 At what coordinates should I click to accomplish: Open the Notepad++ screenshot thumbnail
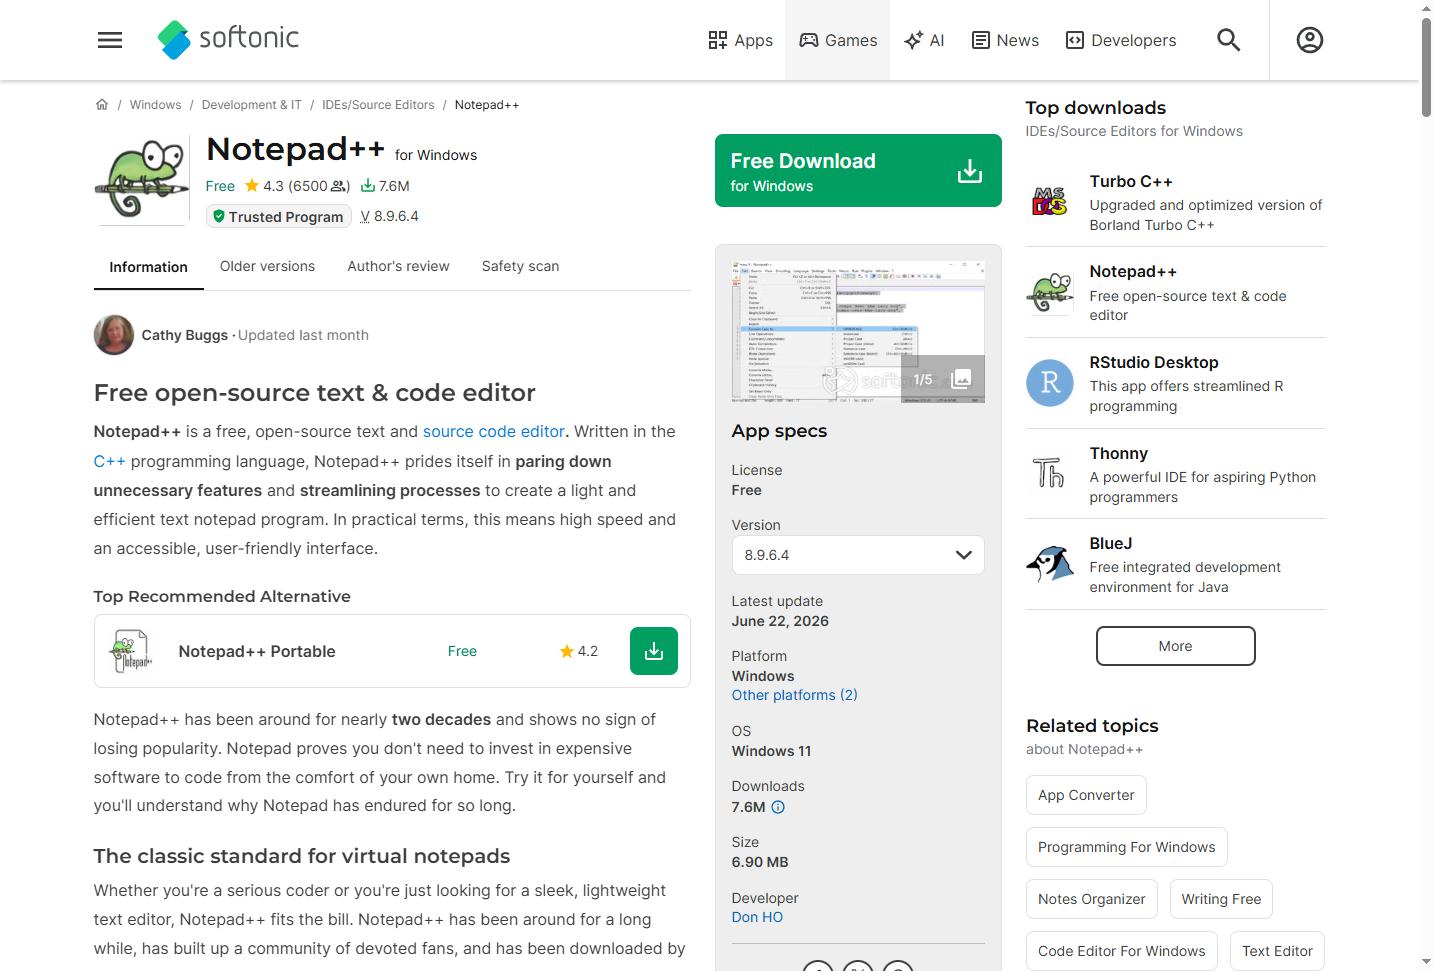click(858, 332)
